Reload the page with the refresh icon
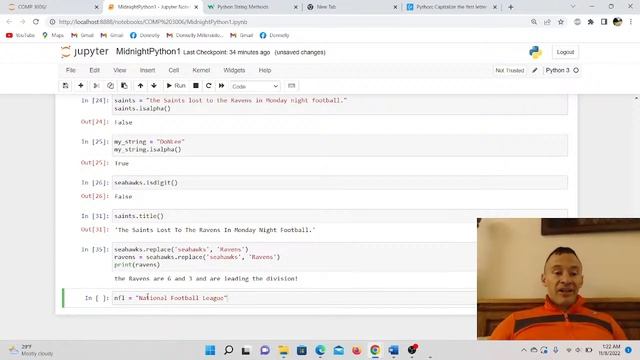This screenshot has height=360, width=640. [36, 22]
